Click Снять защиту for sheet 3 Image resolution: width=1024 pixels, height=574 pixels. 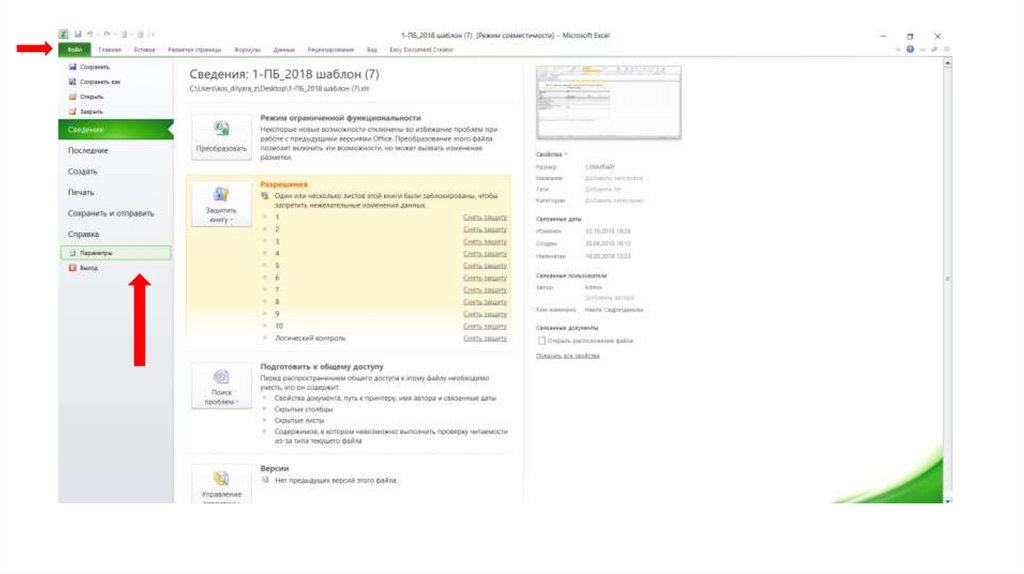[485, 242]
